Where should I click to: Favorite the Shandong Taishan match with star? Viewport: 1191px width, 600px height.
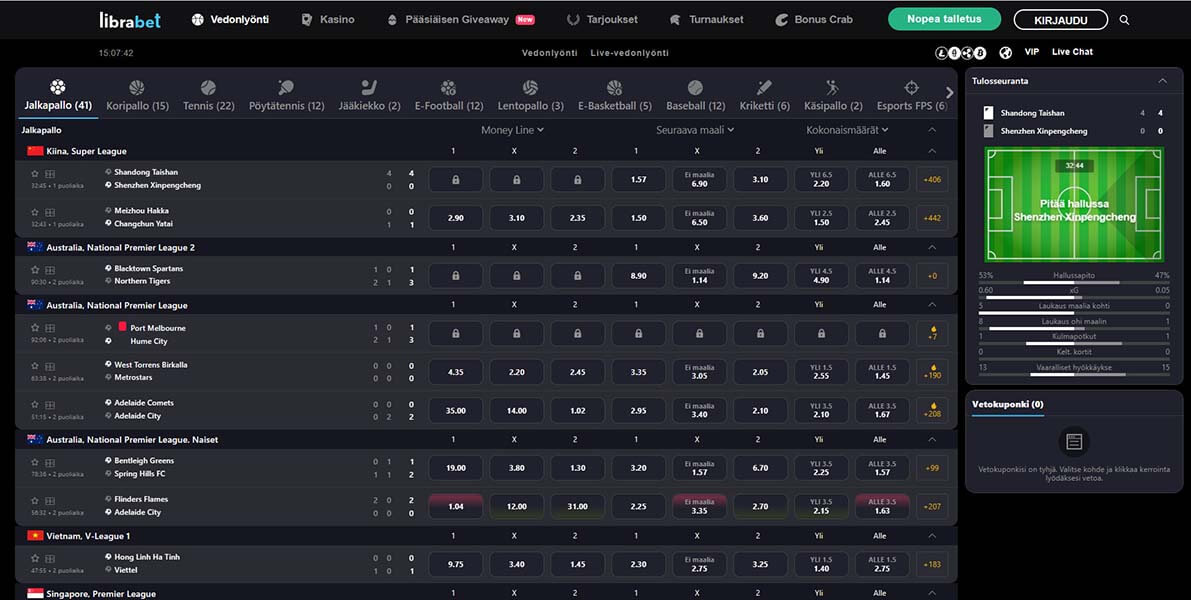click(35, 174)
